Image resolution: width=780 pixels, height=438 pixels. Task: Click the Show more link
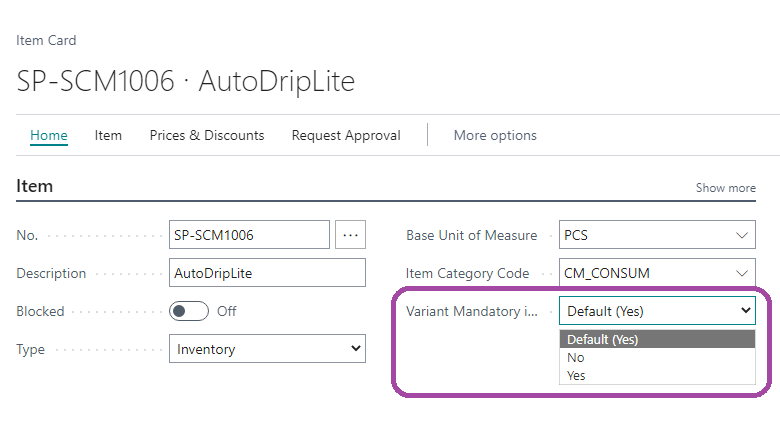pyautogui.click(x=725, y=188)
